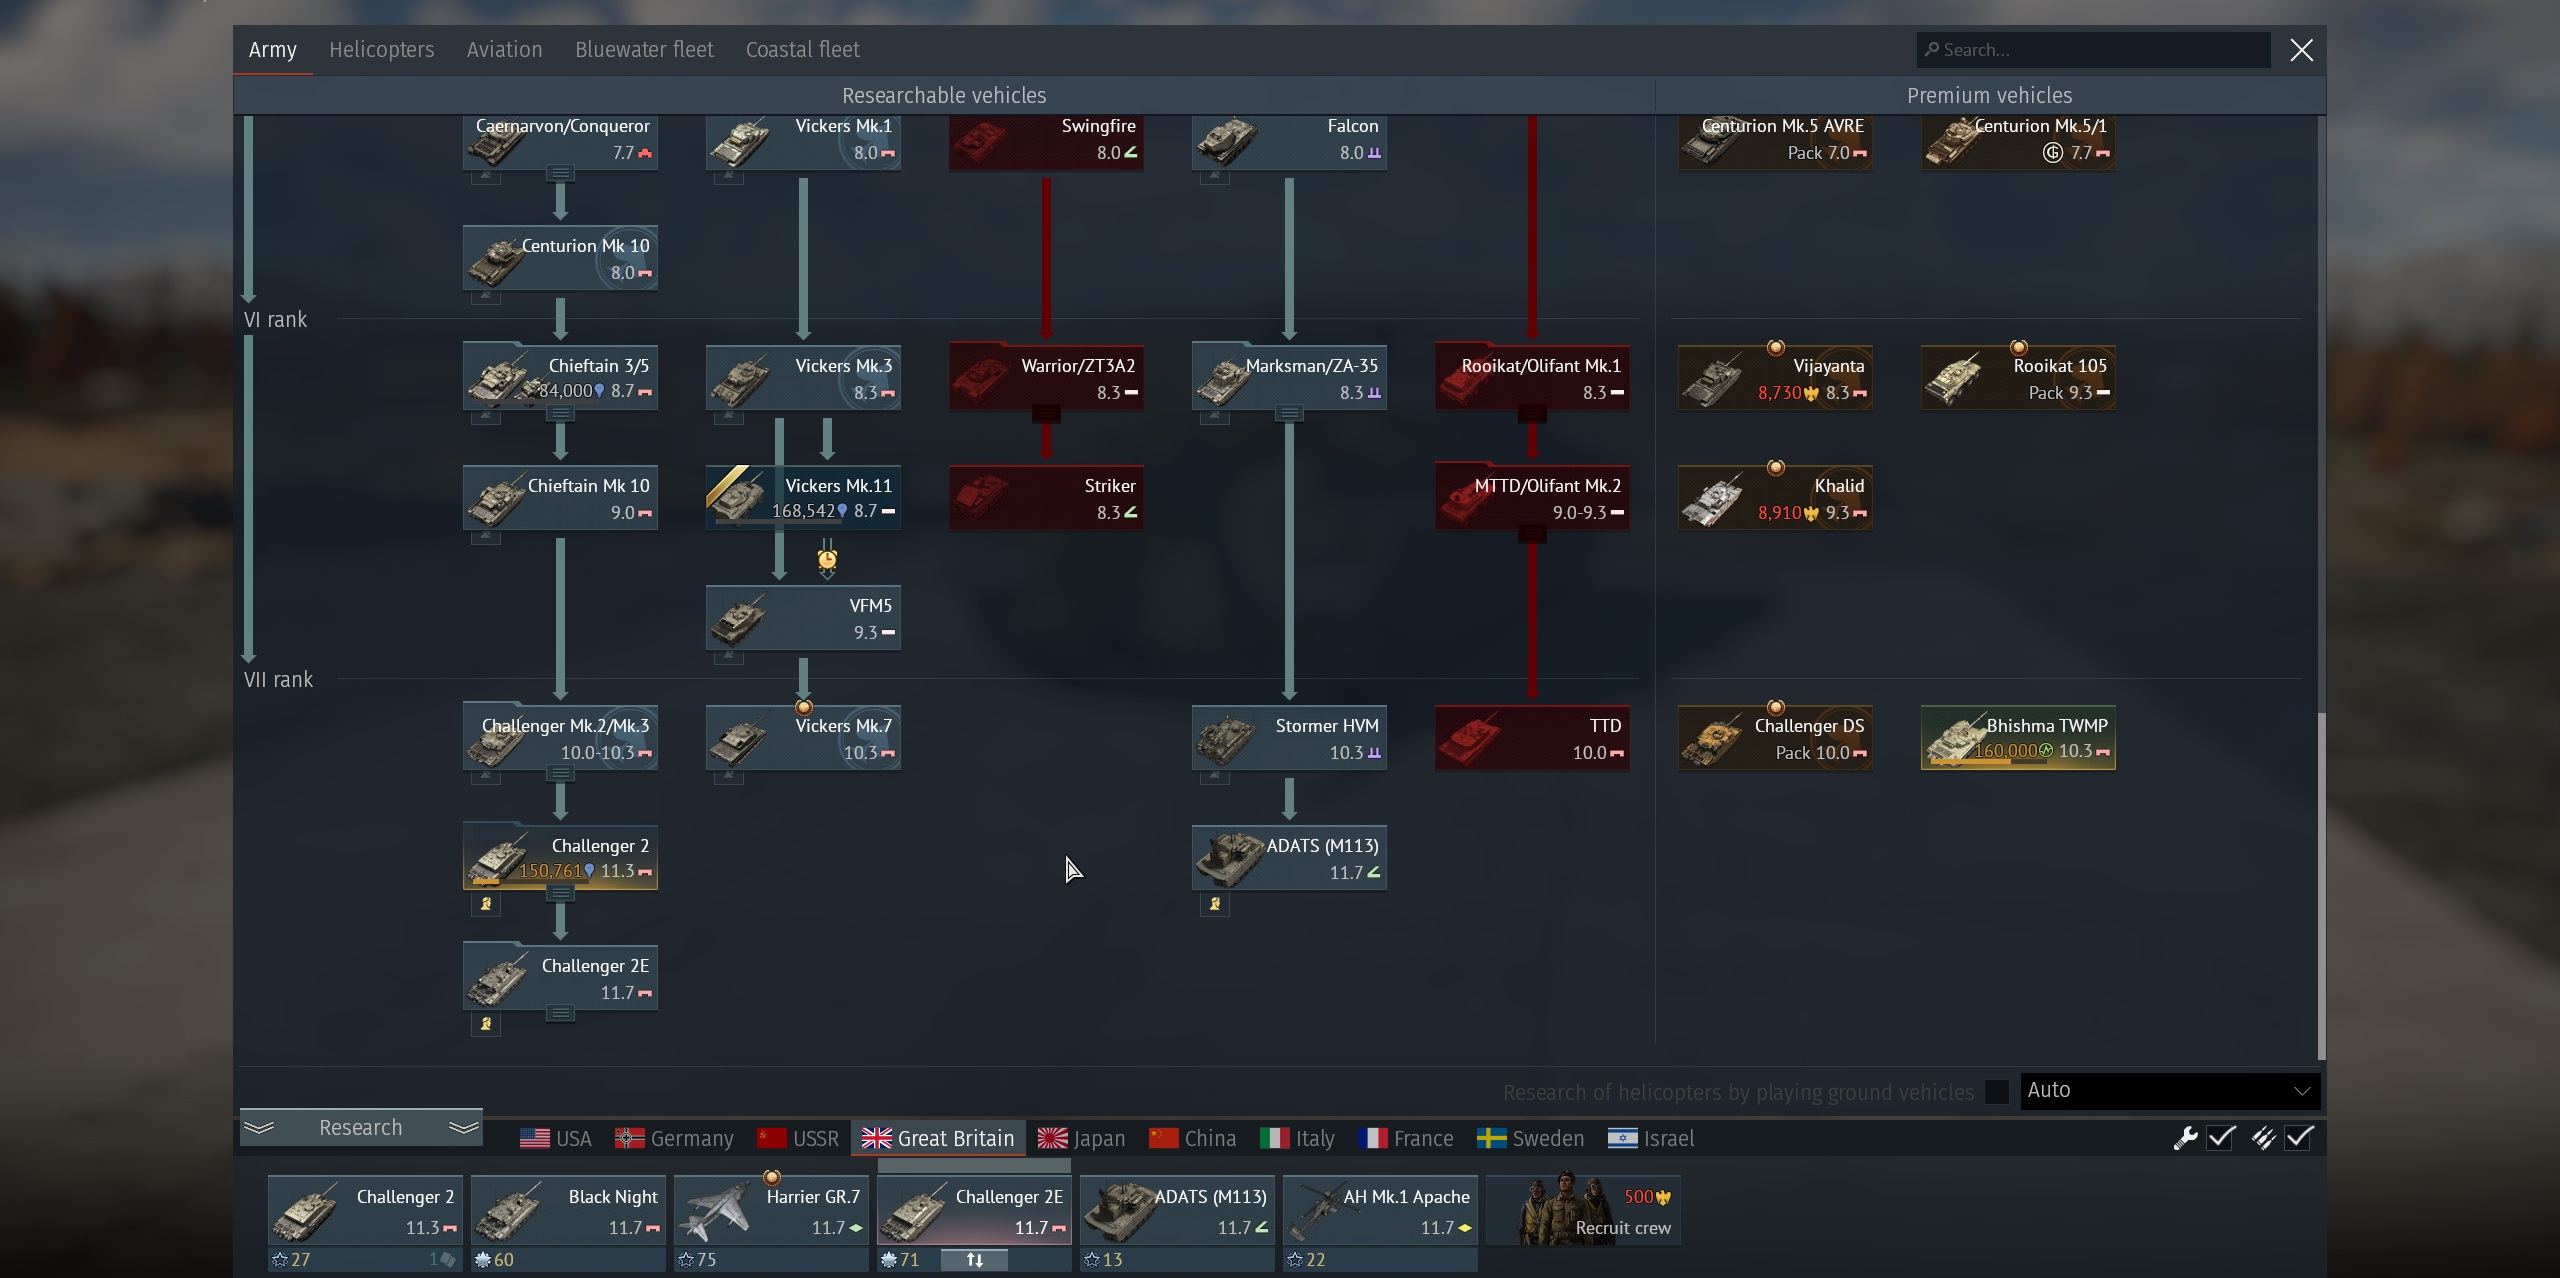Image resolution: width=2560 pixels, height=1278 pixels.
Task: Click the Search input field
Action: tap(2093, 50)
